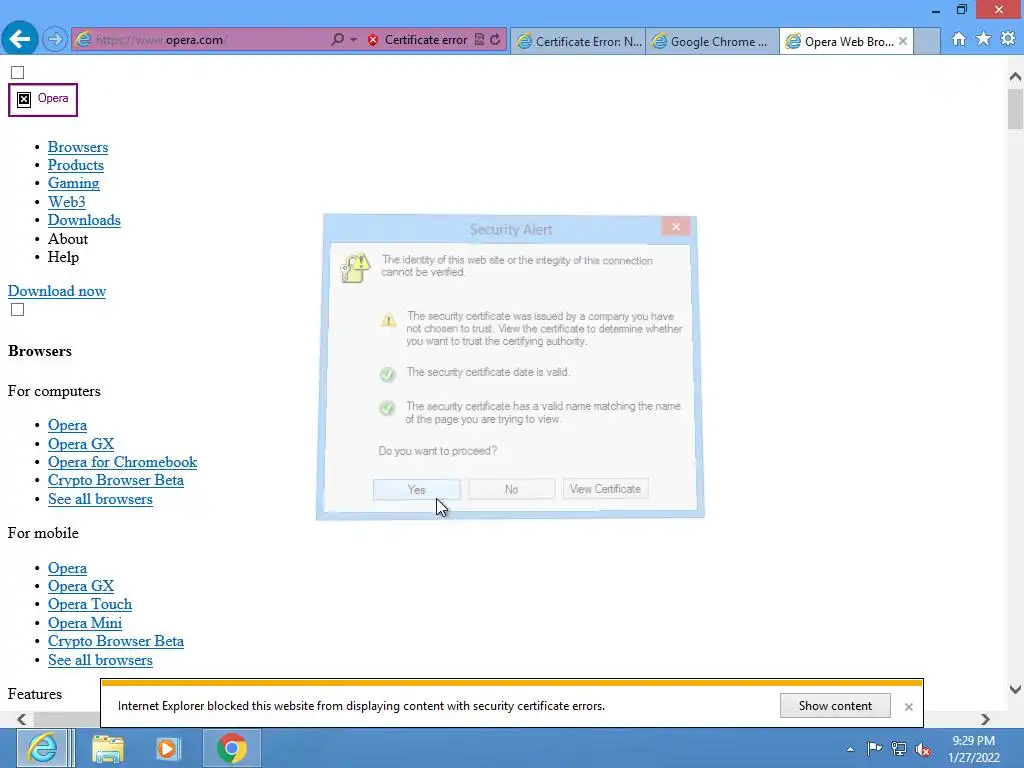Open the Action Center flag icon

[x=874, y=748]
